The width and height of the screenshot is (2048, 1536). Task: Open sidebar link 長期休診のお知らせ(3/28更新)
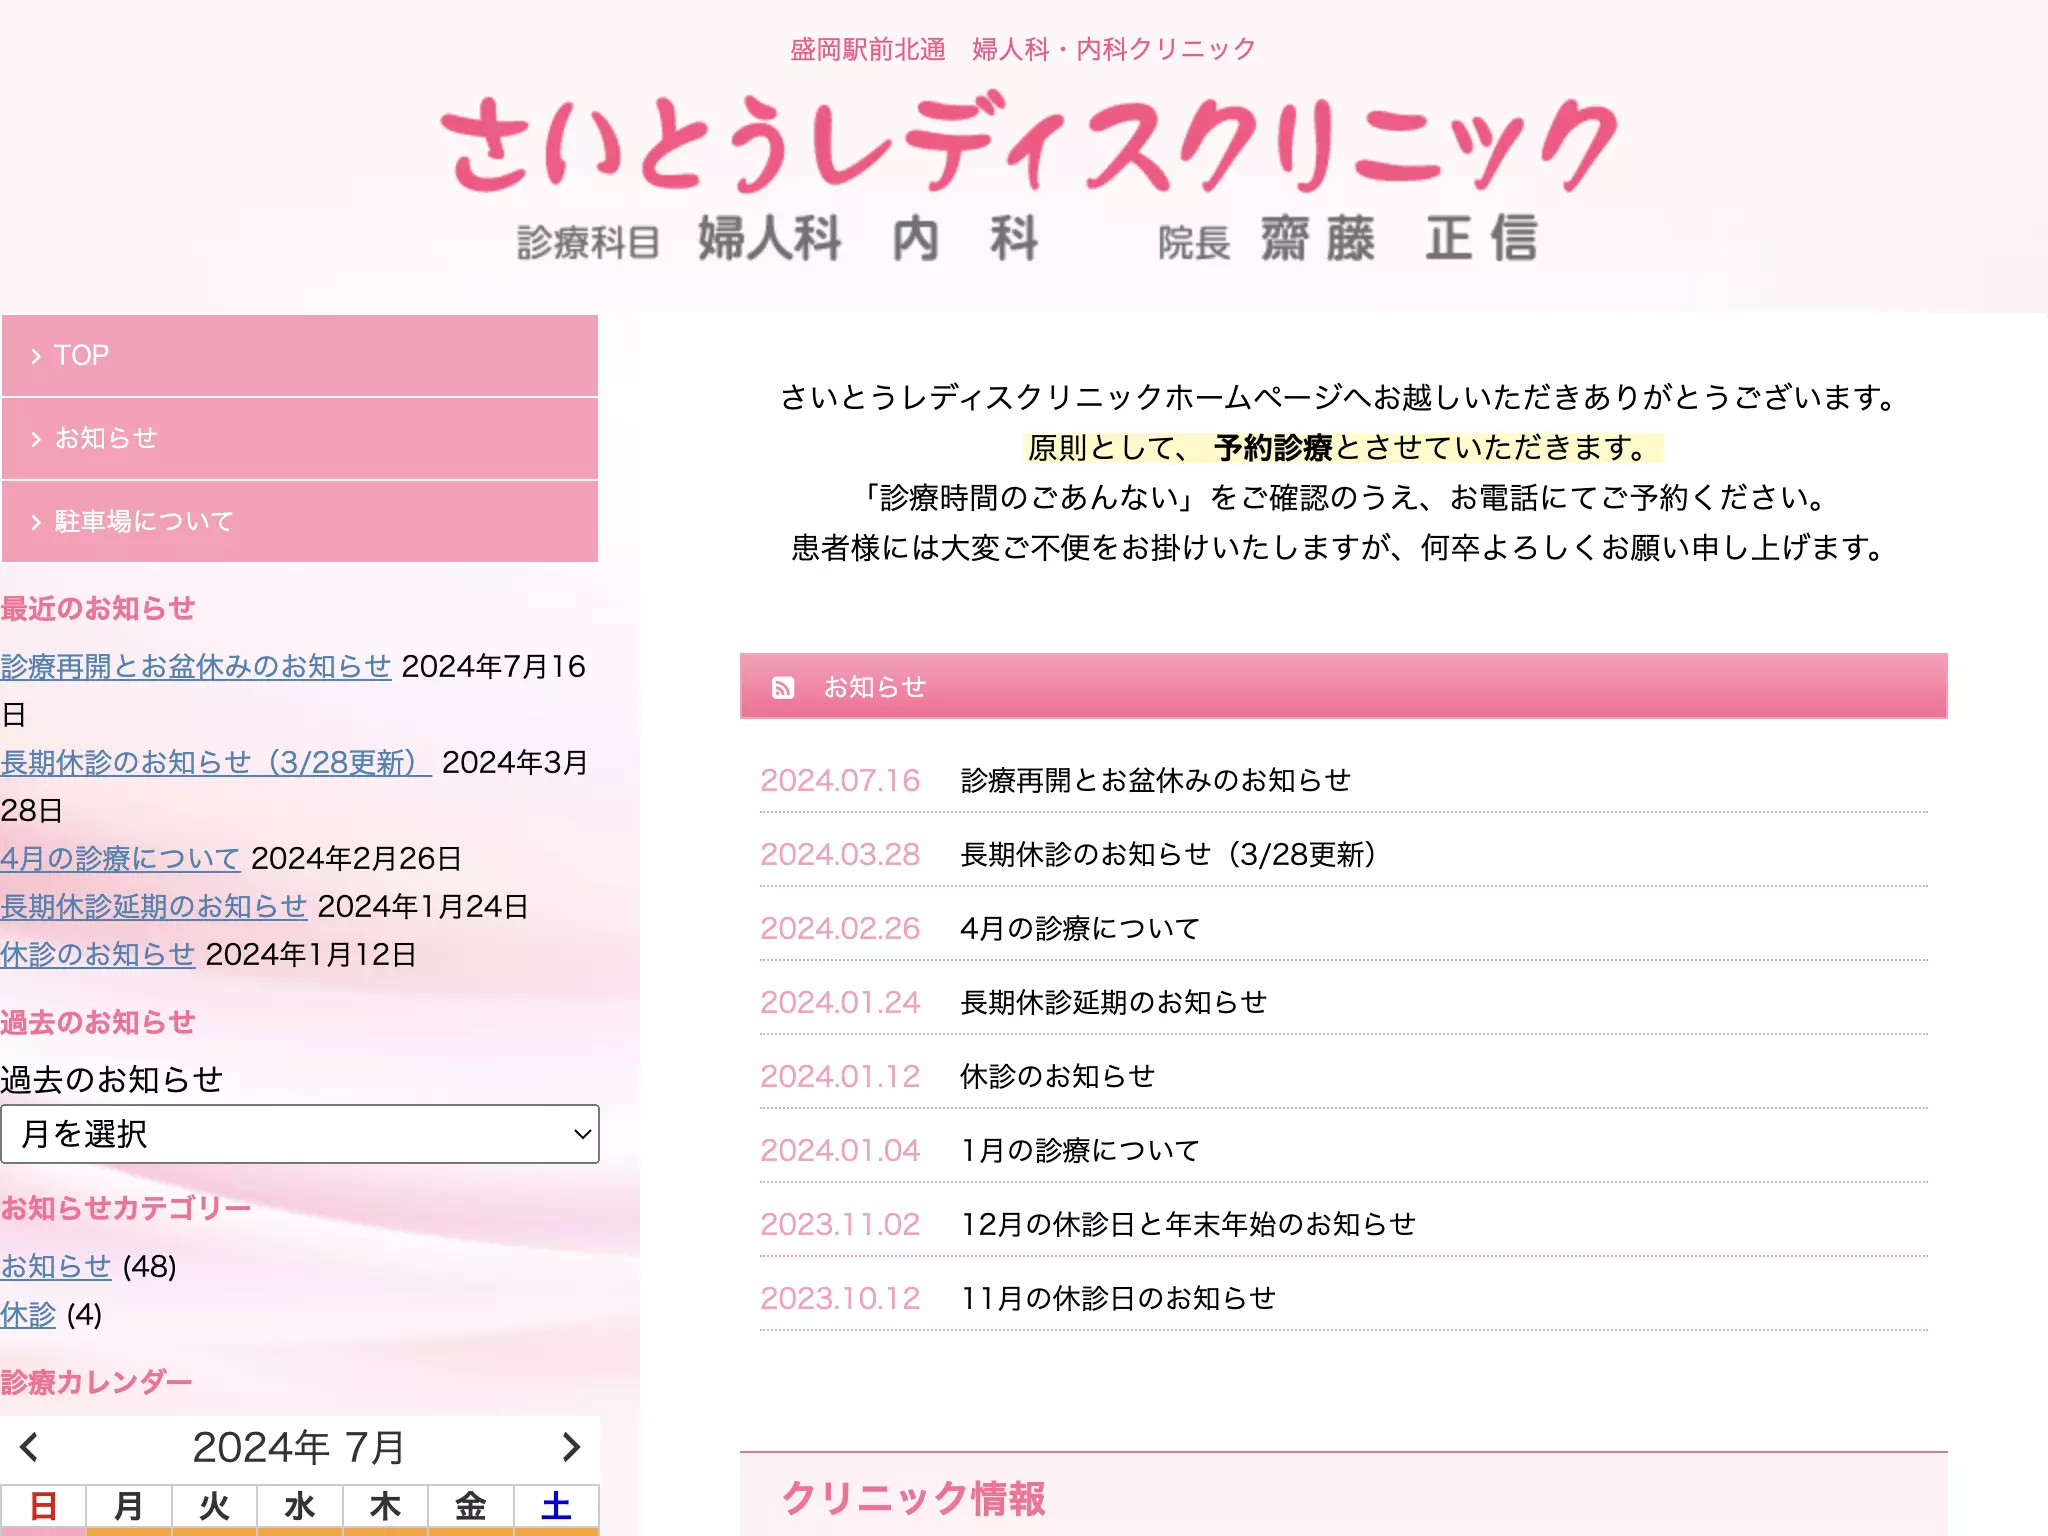click(216, 762)
